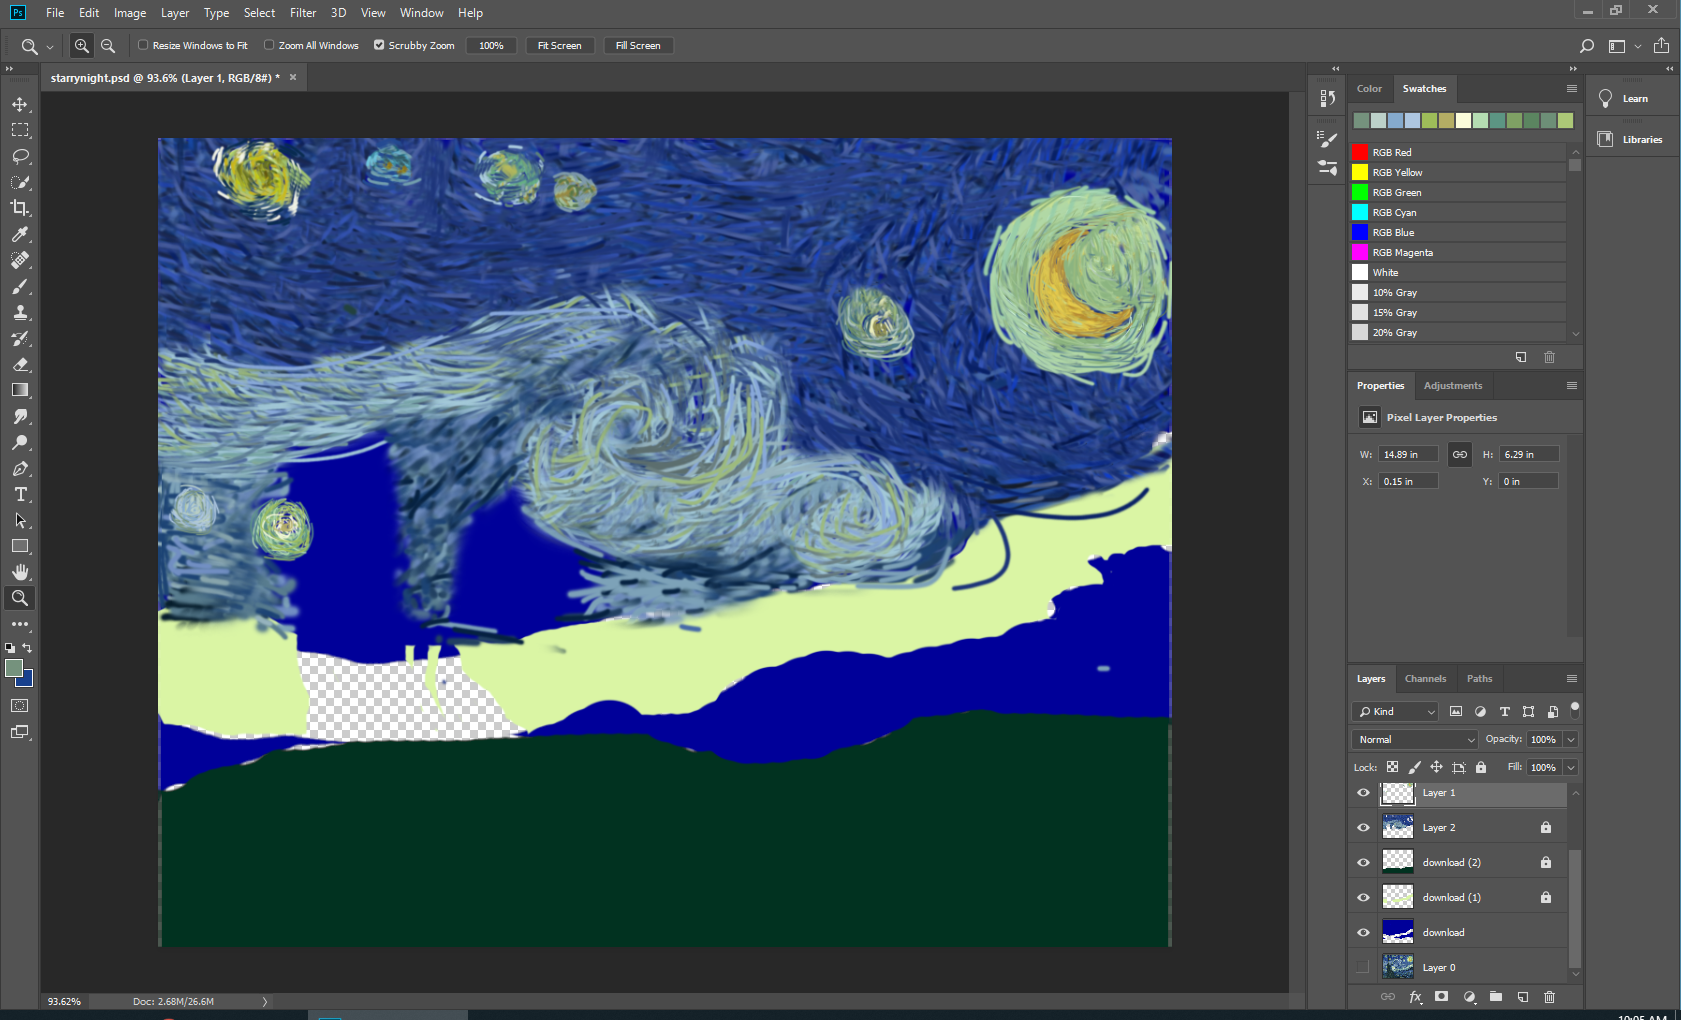
Task: Delete layer using trash icon in Layers panel
Action: click(x=1549, y=997)
